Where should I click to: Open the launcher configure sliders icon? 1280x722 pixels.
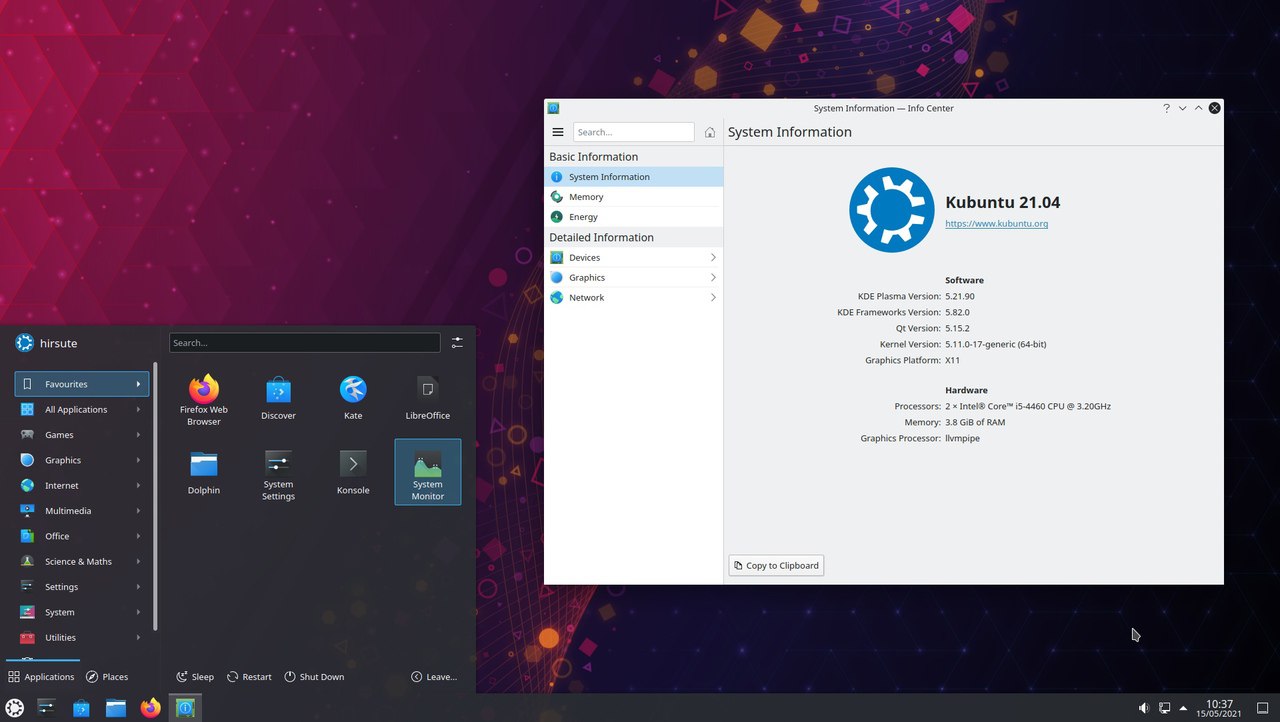pyautogui.click(x=457, y=342)
